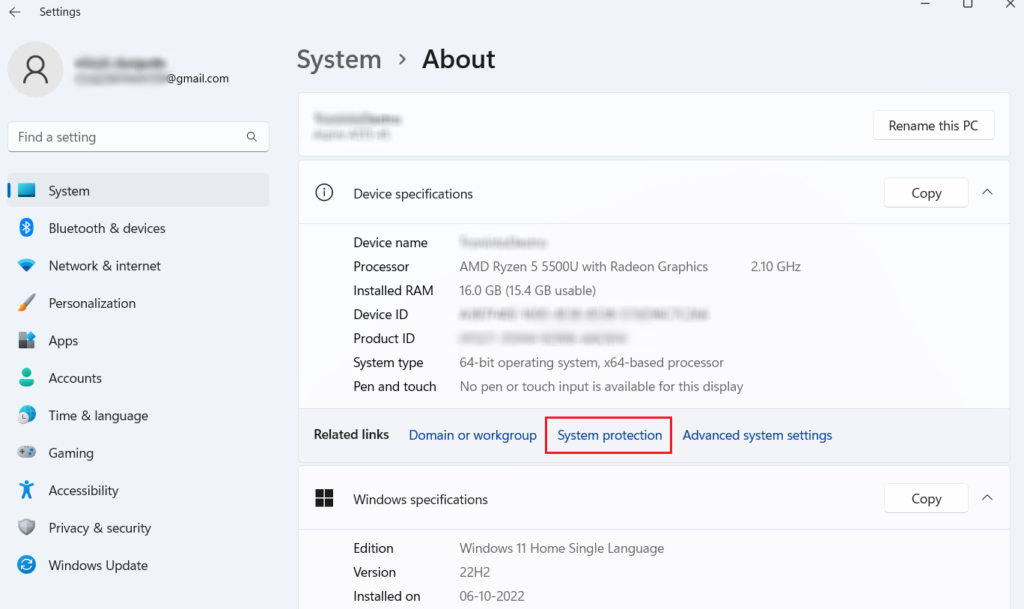Collapse the Windows specifications section chevron
The image size is (1024, 609).
point(987,498)
